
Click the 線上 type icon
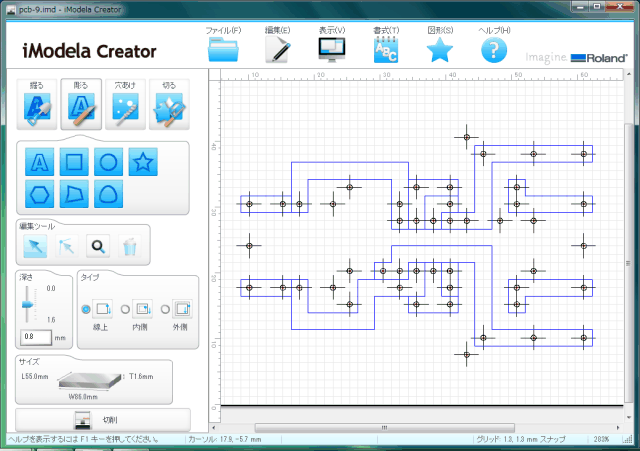click(102, 309)
